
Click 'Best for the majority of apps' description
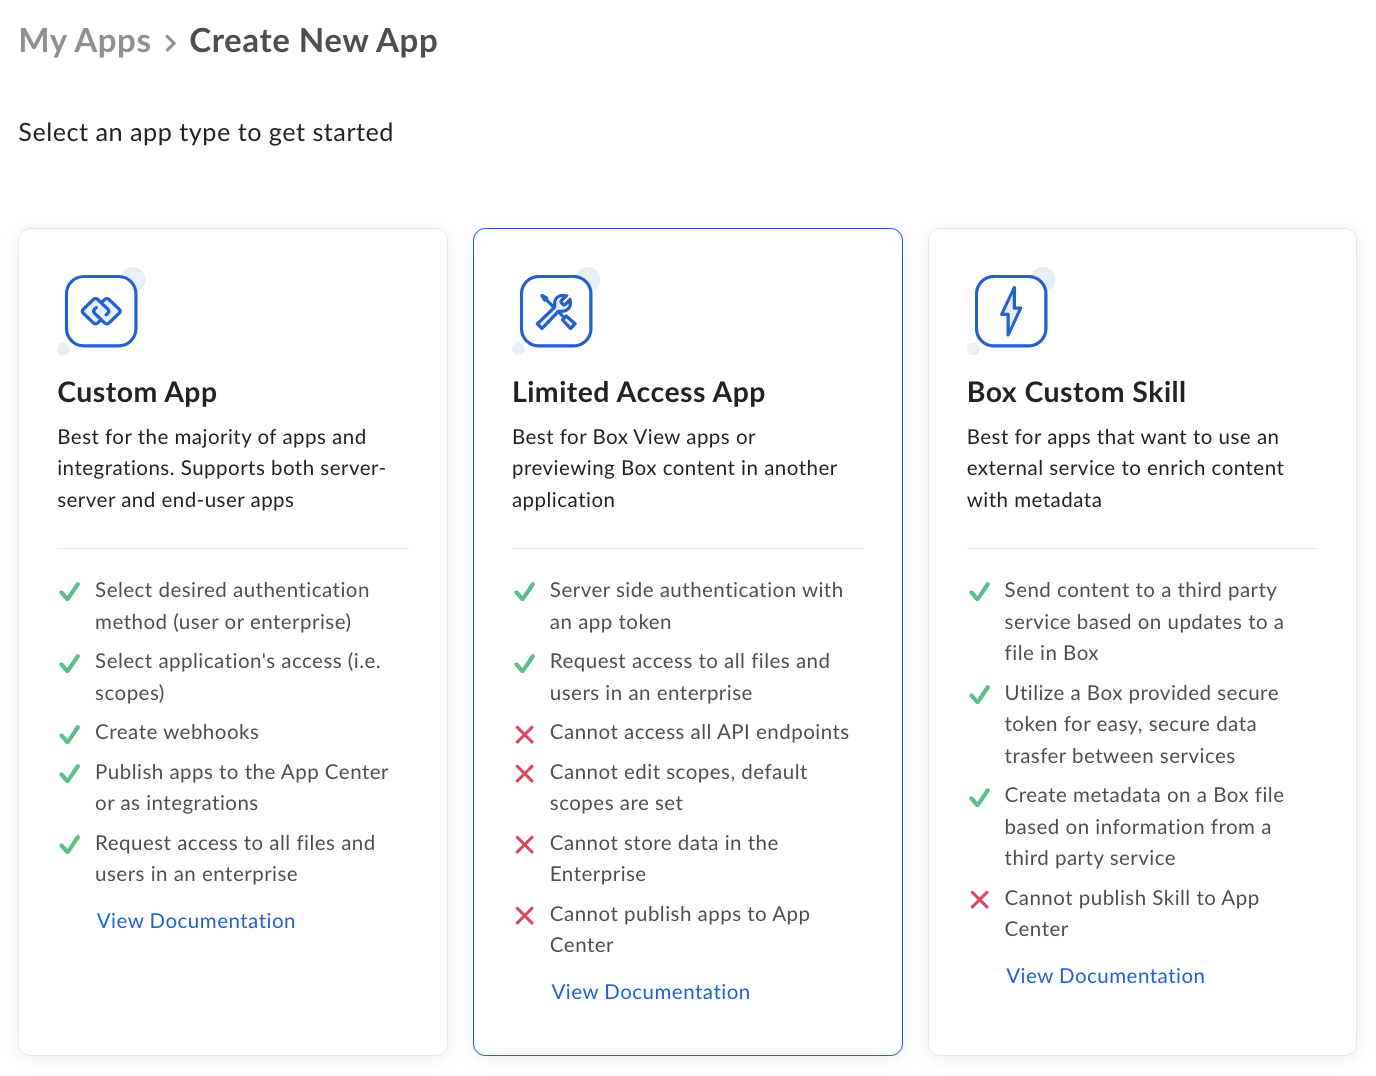(222, 468)
